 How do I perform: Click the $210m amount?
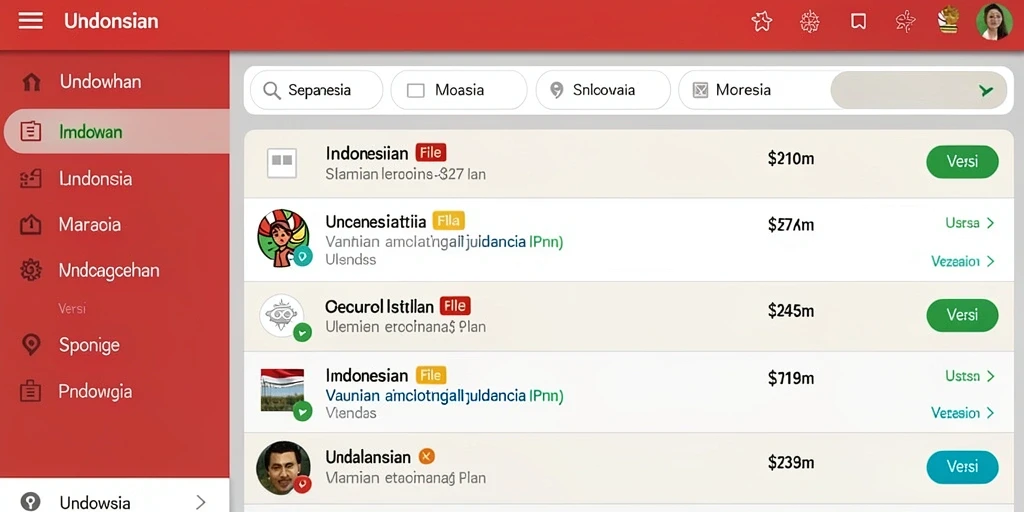click(x=791, y=158)
